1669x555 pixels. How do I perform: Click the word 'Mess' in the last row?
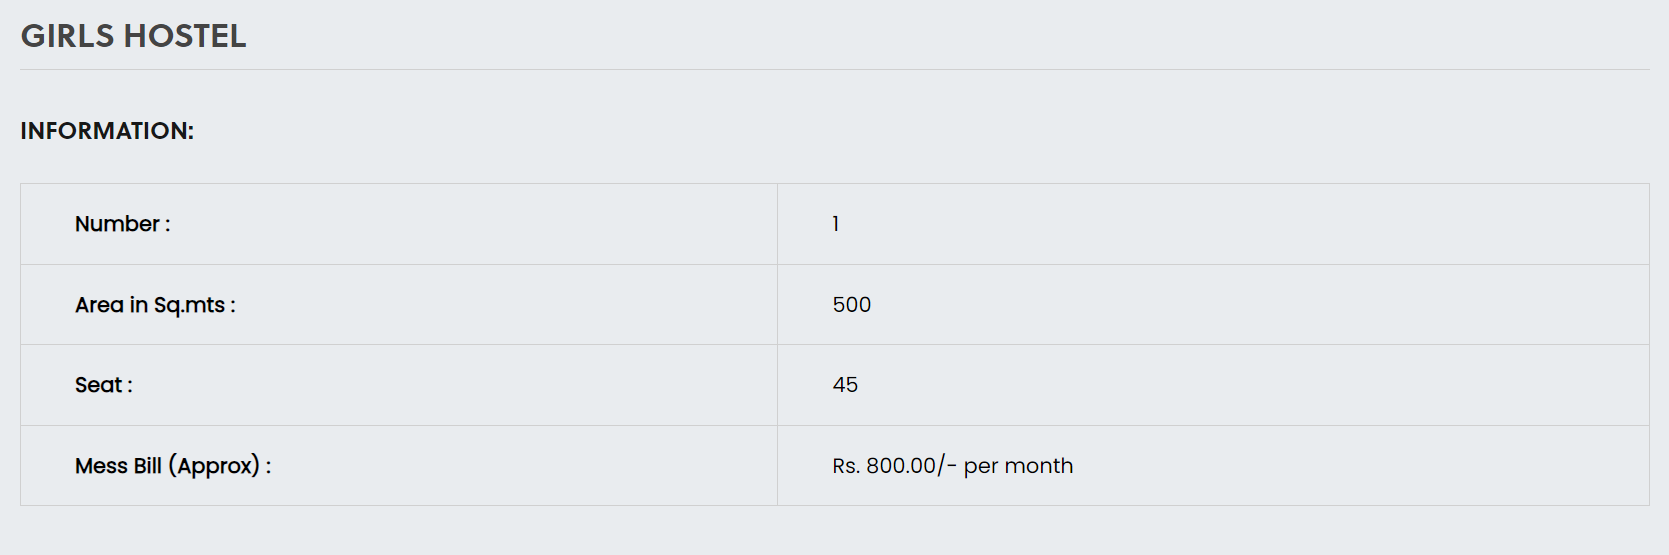(x=101, y=466)
